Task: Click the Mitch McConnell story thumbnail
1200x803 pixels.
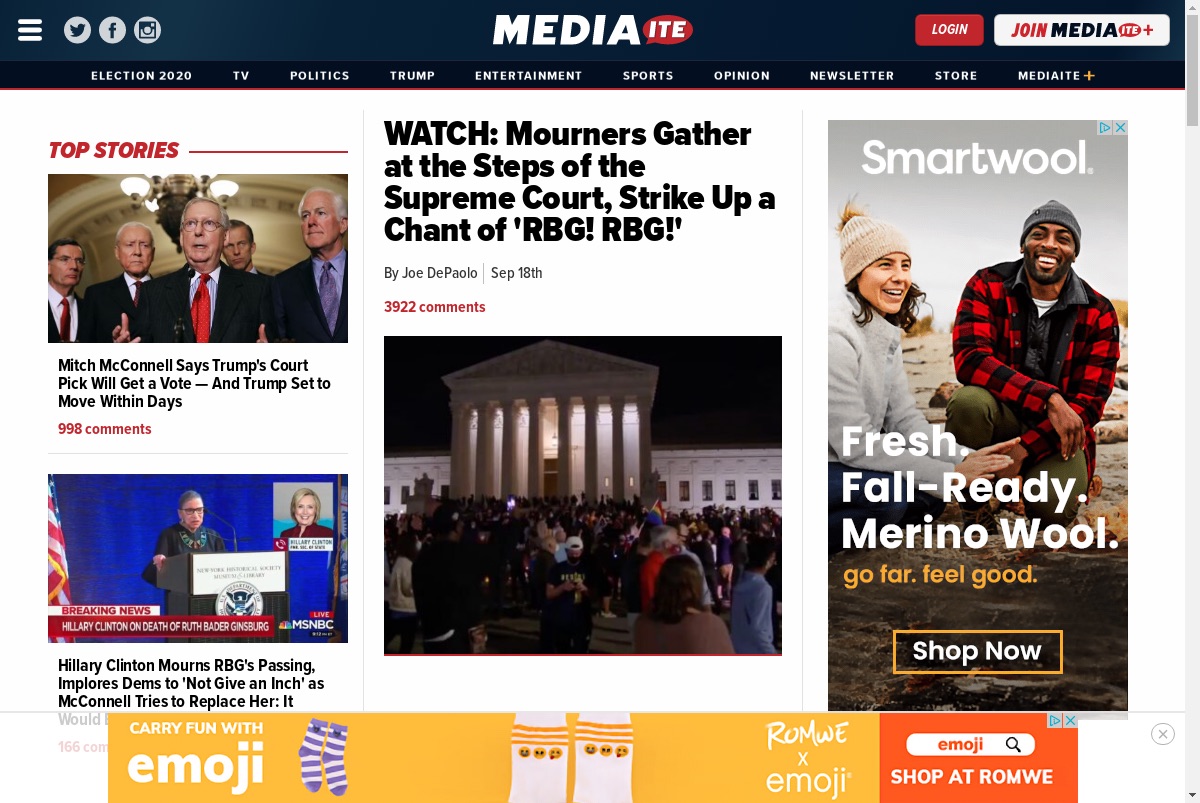Action: 198,258
